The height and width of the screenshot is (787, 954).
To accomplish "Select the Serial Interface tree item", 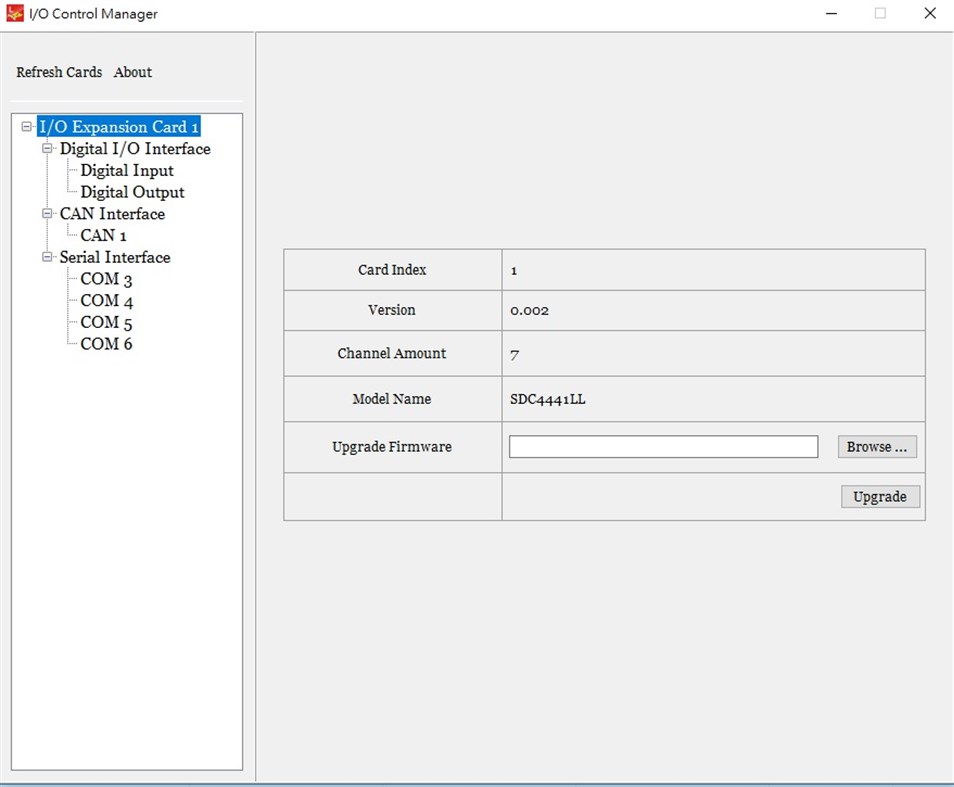I will click(115, 257).
